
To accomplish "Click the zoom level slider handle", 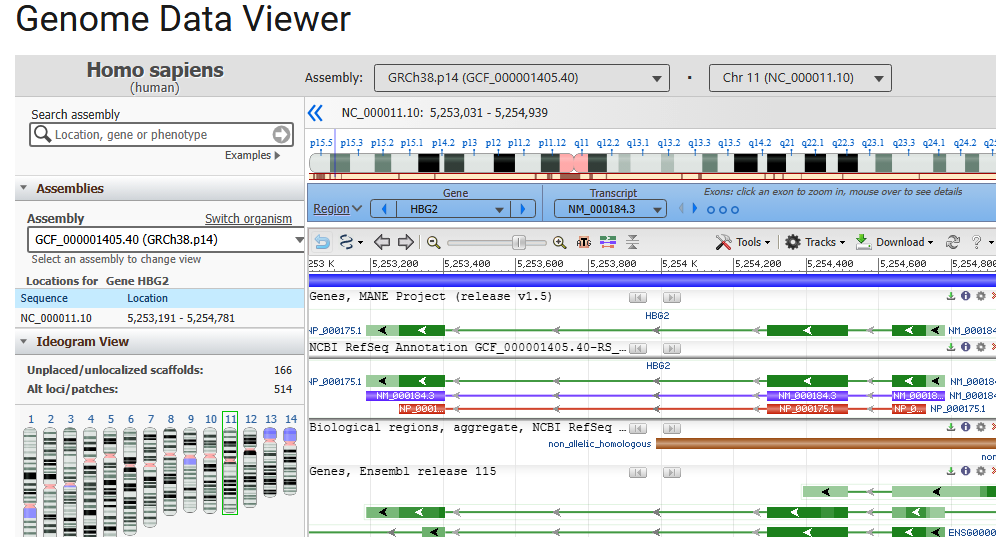I will pyautogui.click(x=519, y=242).
